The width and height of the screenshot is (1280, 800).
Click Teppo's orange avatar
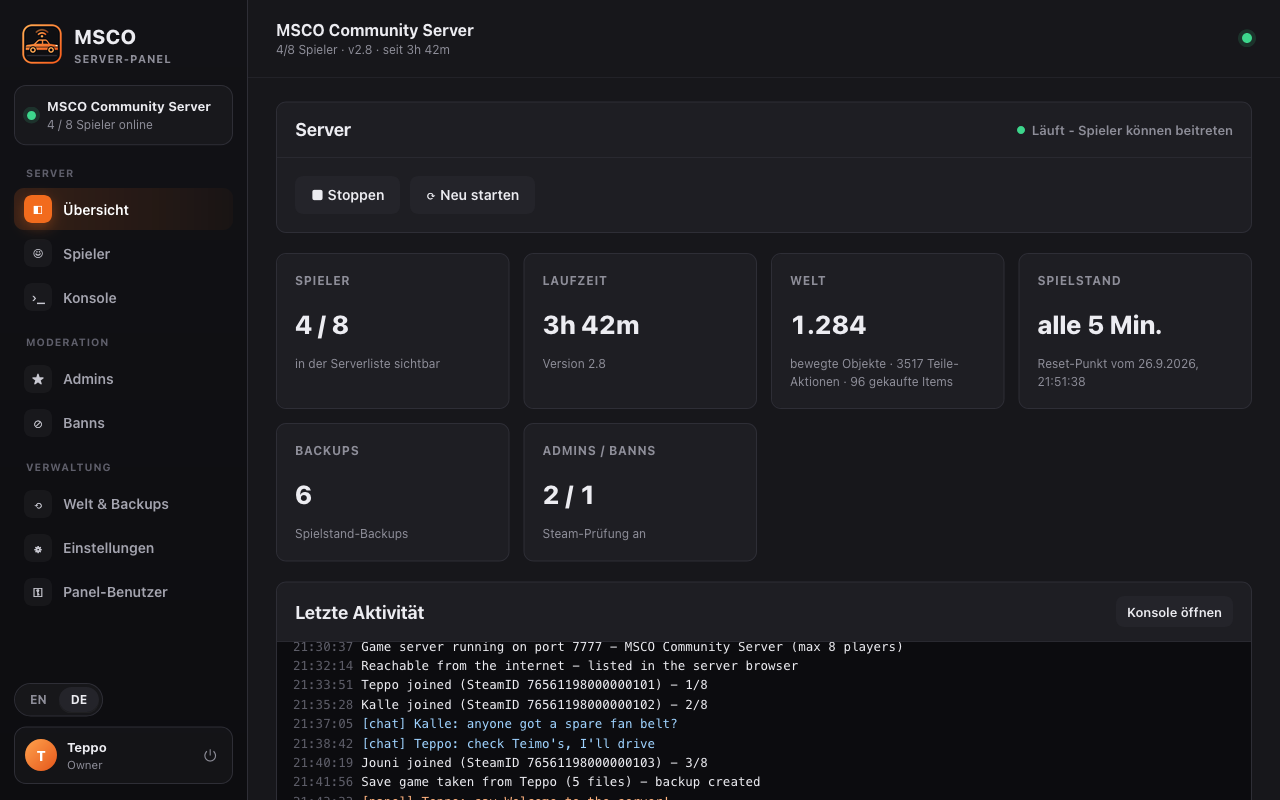(41, 756)
